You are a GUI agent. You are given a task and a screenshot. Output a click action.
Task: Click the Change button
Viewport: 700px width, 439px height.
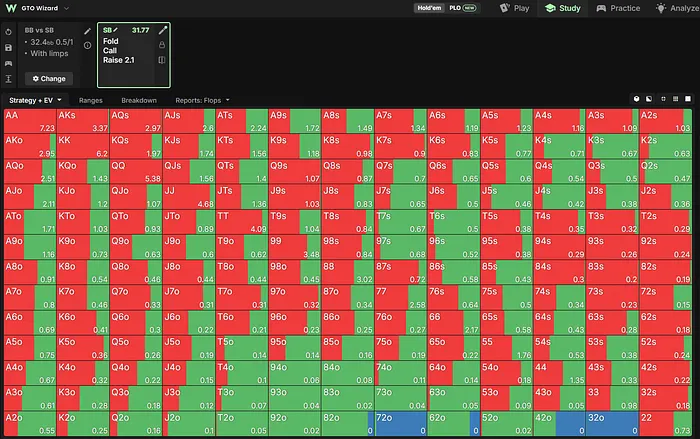point(49,79)
